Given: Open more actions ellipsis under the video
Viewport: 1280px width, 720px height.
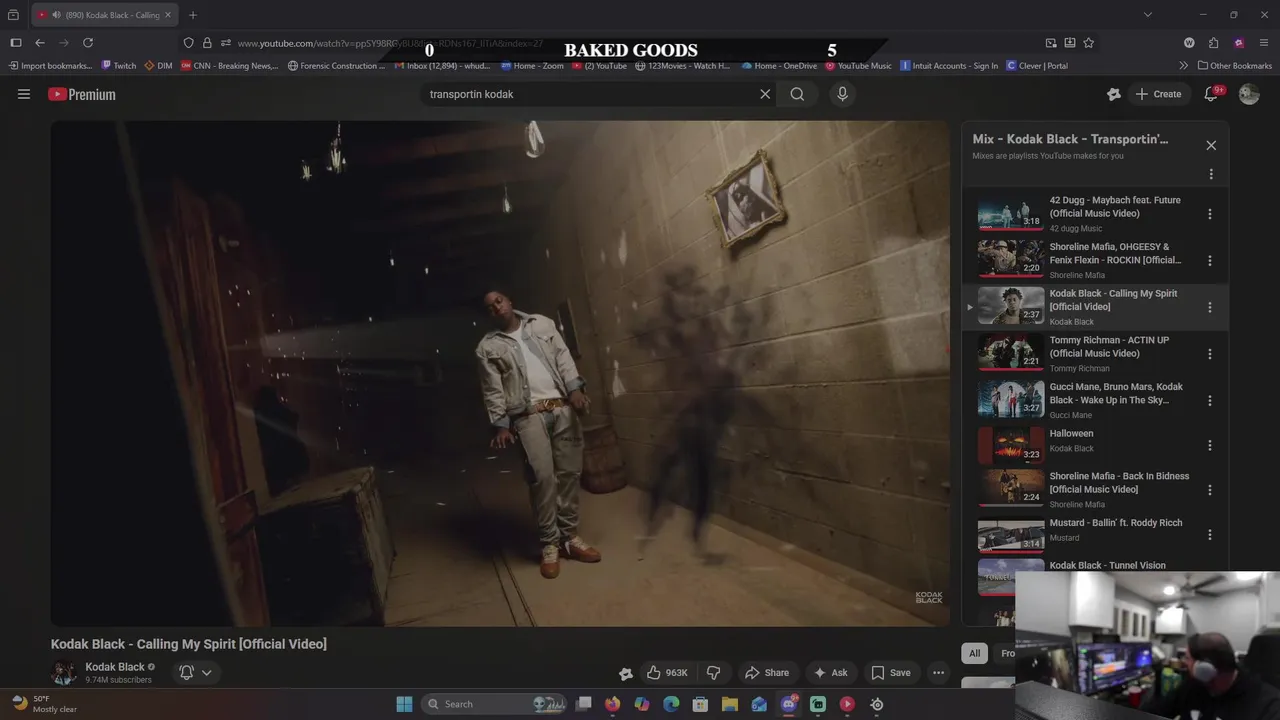Looking at the screenshot, I should (938, 673).
